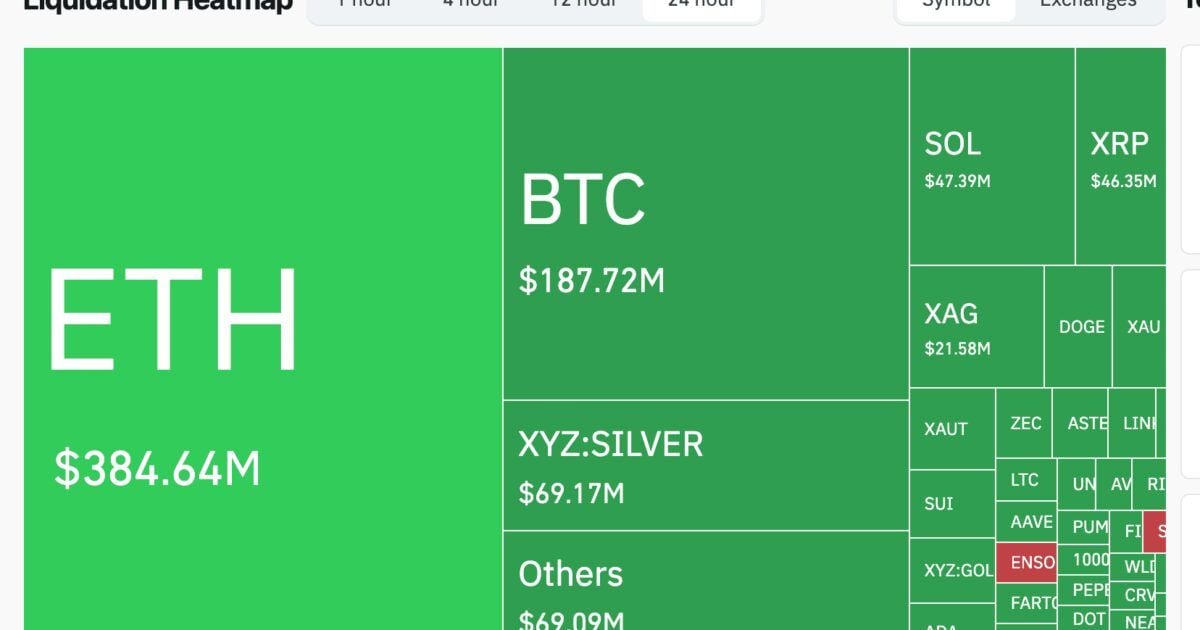Click the XAU heatmap tile

[x=1141, y=327]
